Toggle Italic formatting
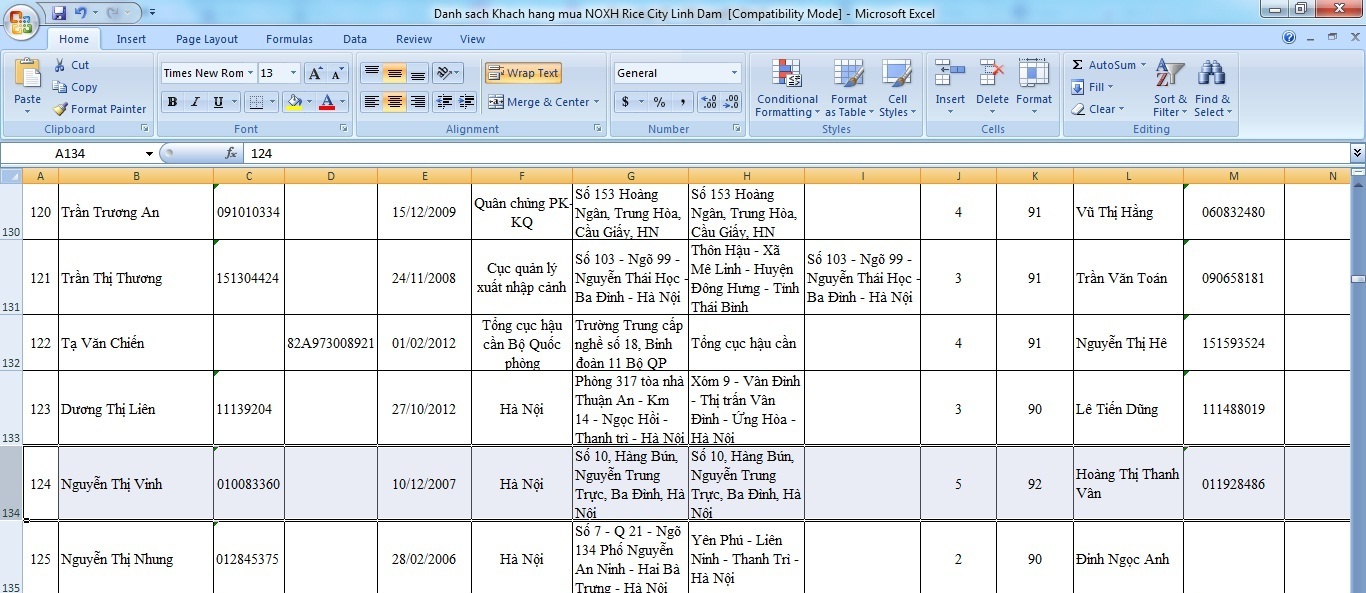Screen dimensions: 1366x593 [195, 102]
